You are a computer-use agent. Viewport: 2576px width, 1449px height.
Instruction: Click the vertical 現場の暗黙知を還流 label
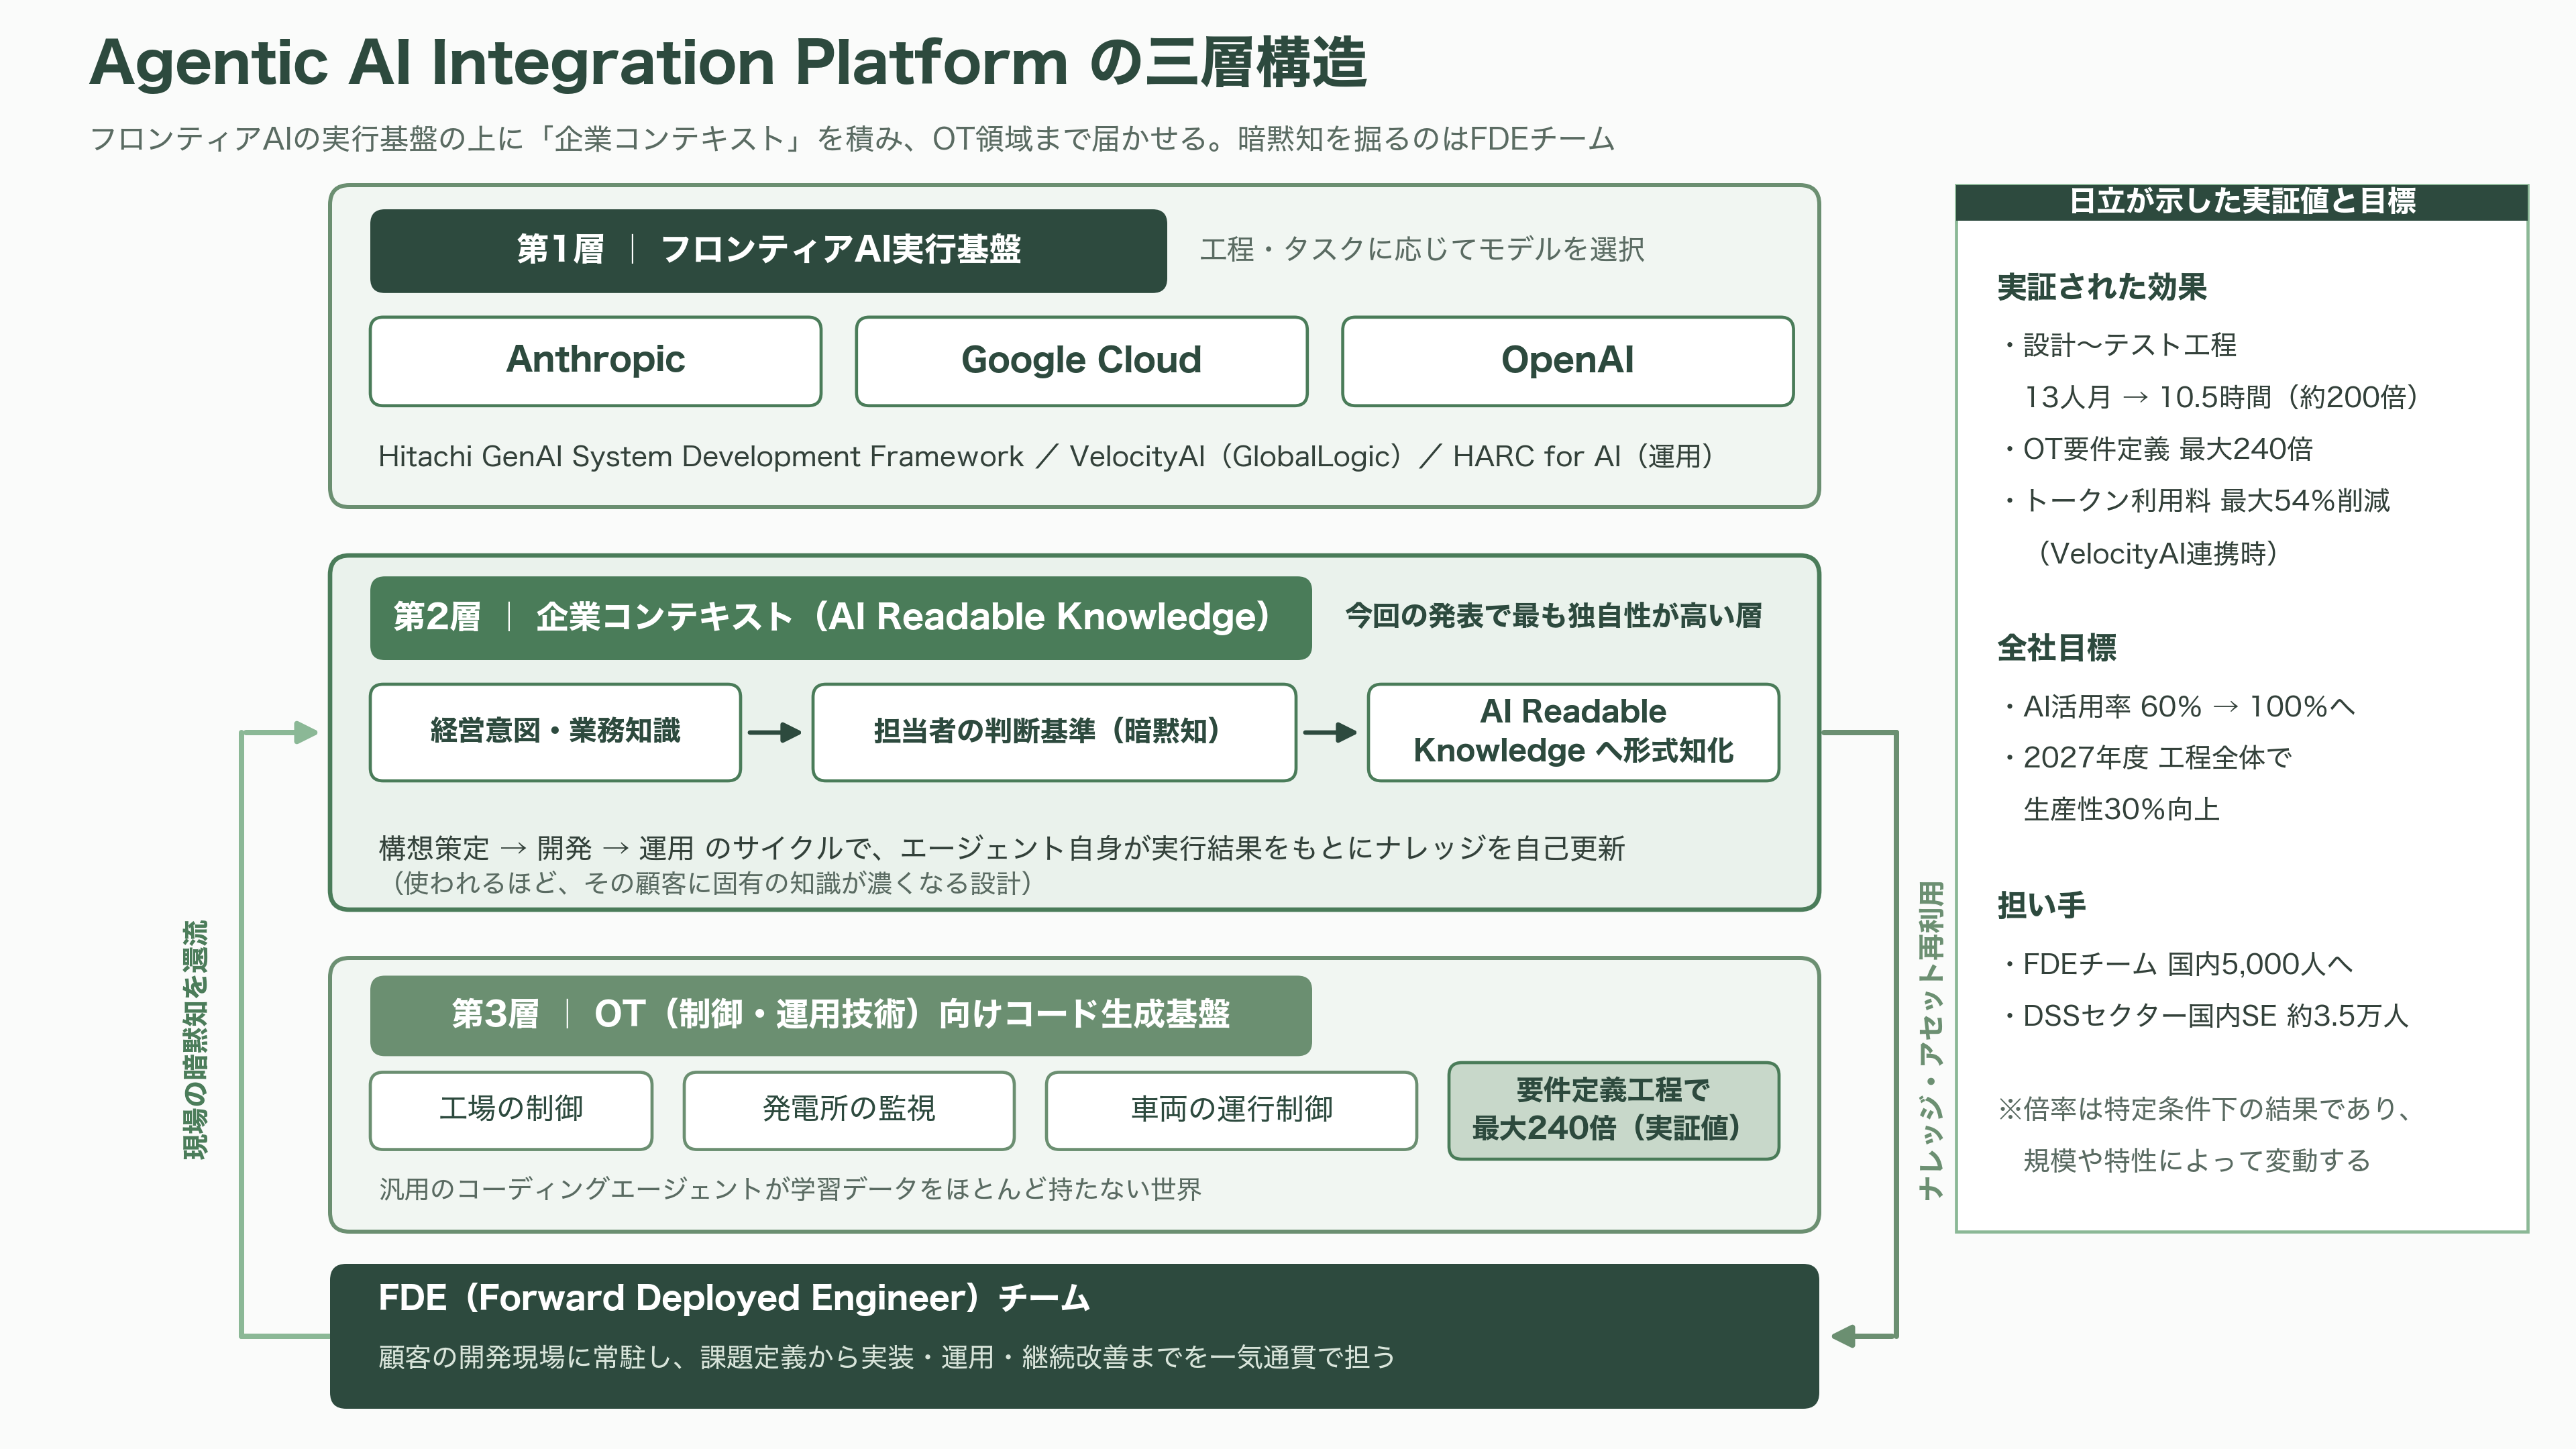click(x=195, y=1040)
